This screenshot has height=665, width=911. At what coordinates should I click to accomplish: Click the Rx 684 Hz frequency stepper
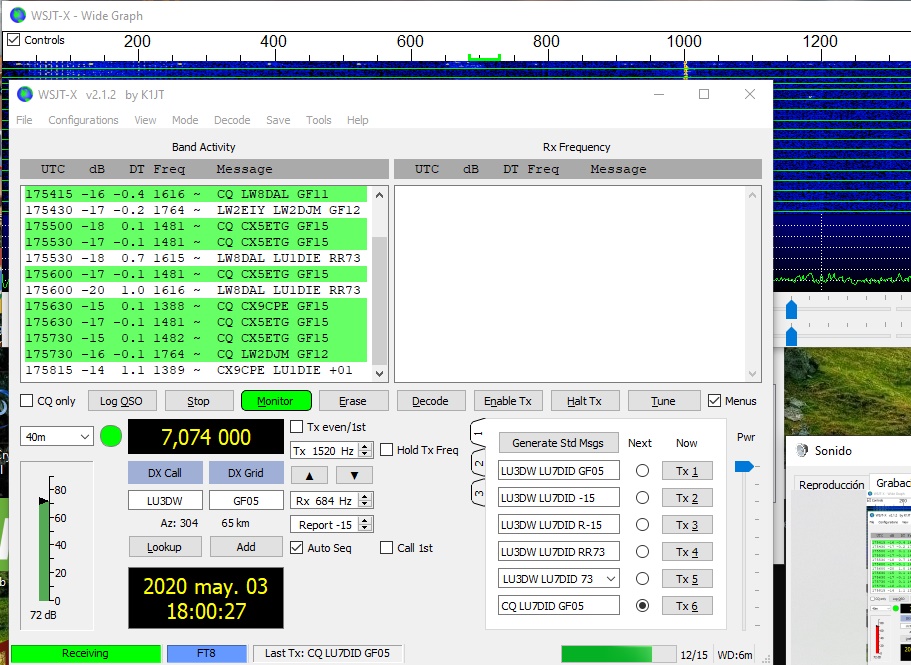tap(365, 500)
